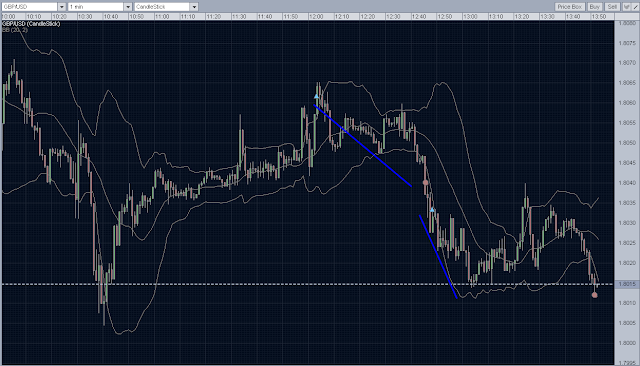This screenshot has height=366, width=640.
Task: Click the Price Box button
Action: tap(570, 7)
